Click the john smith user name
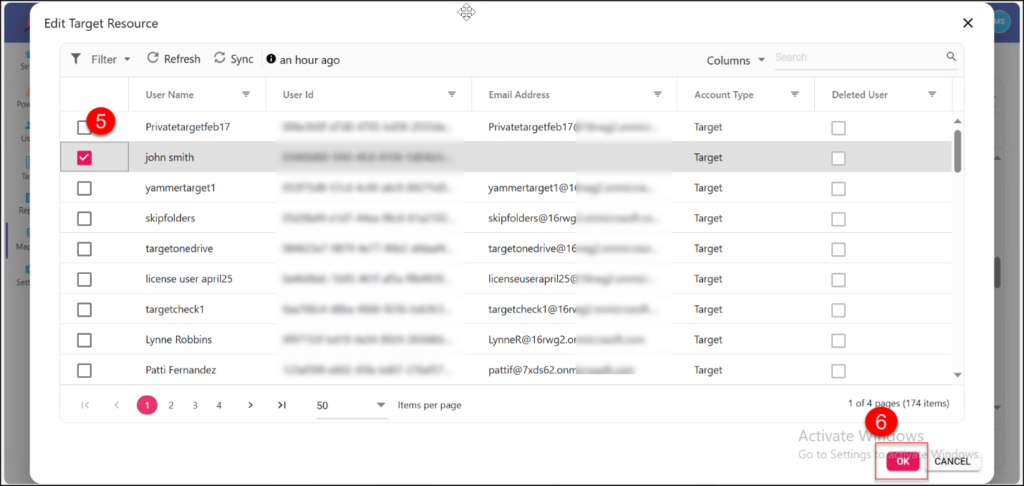This screenshot has height=486, width=1024. (170, 157)
